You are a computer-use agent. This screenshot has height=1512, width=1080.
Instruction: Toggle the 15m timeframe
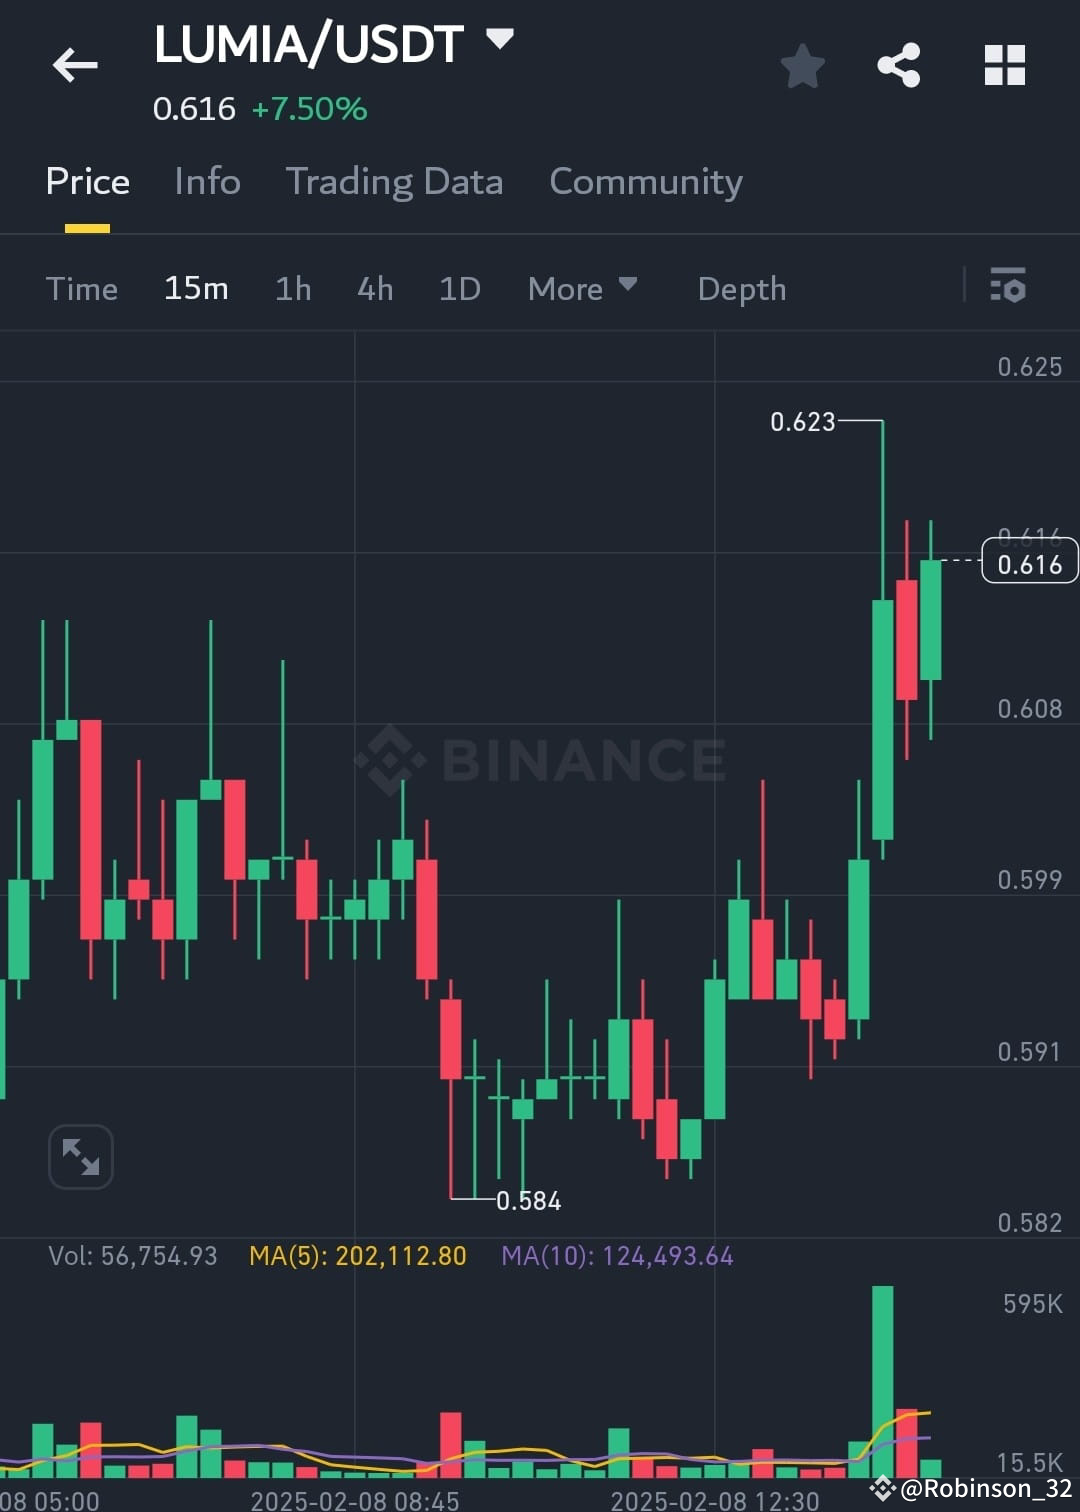pyautogui.click(x=196, y=288)
